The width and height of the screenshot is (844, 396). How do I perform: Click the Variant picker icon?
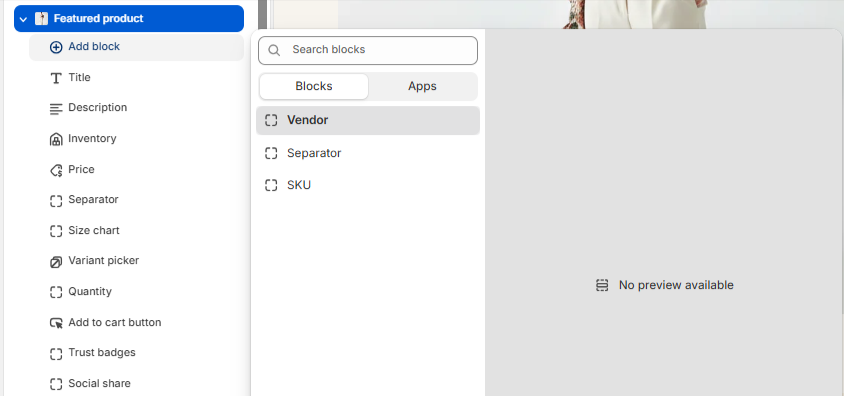click(x=56, y=262)
